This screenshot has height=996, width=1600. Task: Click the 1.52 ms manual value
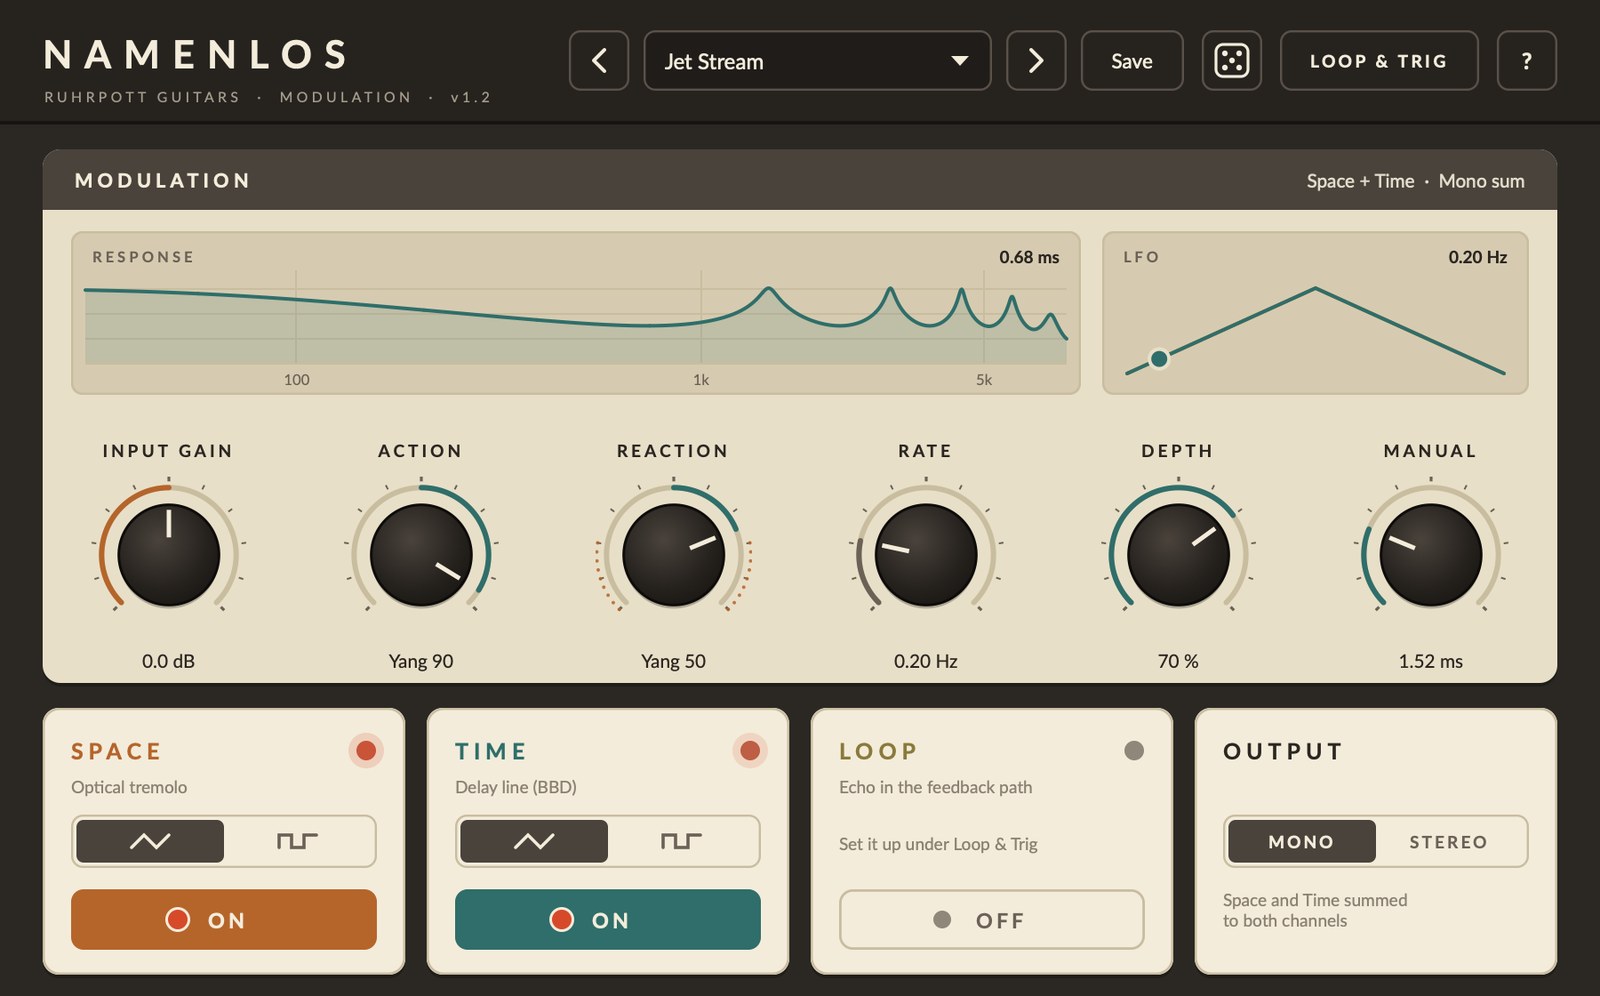click(x=1431, y=661)
